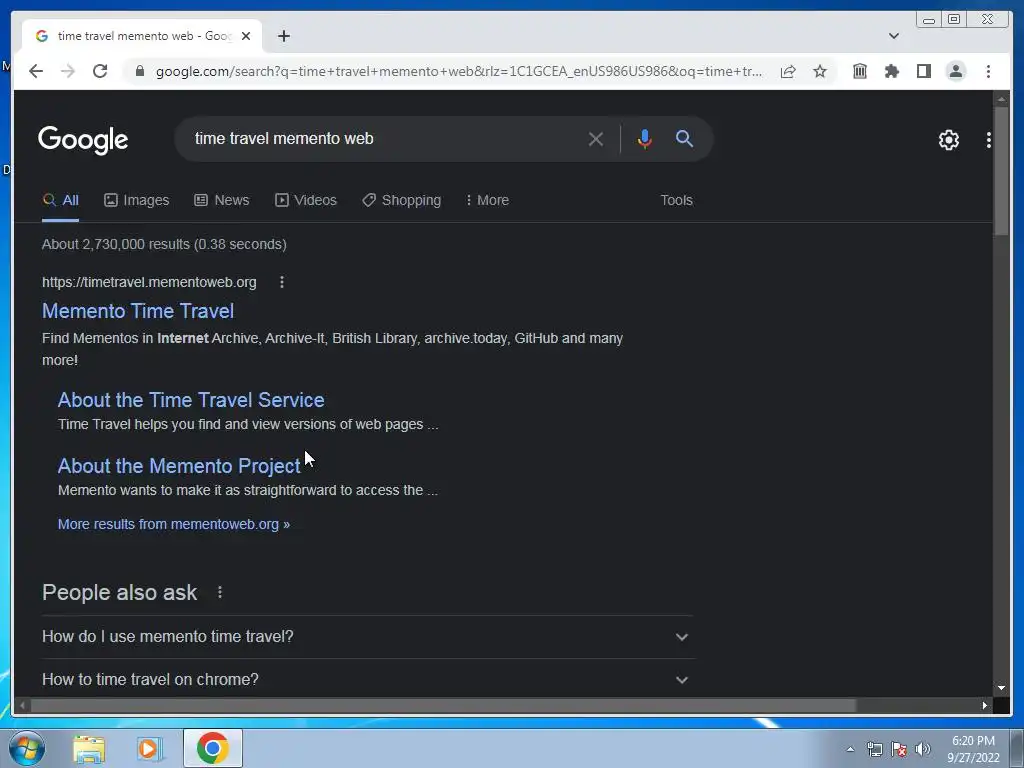The image size is (1024, 768).
Task: Switch to the News tab
Action: click(x=222, y=200)
